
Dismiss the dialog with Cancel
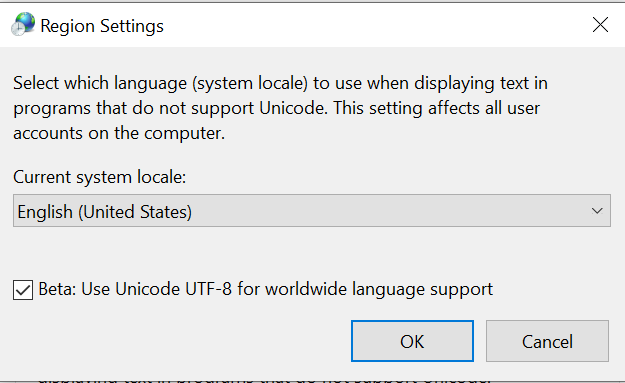[x=547, y=341]
